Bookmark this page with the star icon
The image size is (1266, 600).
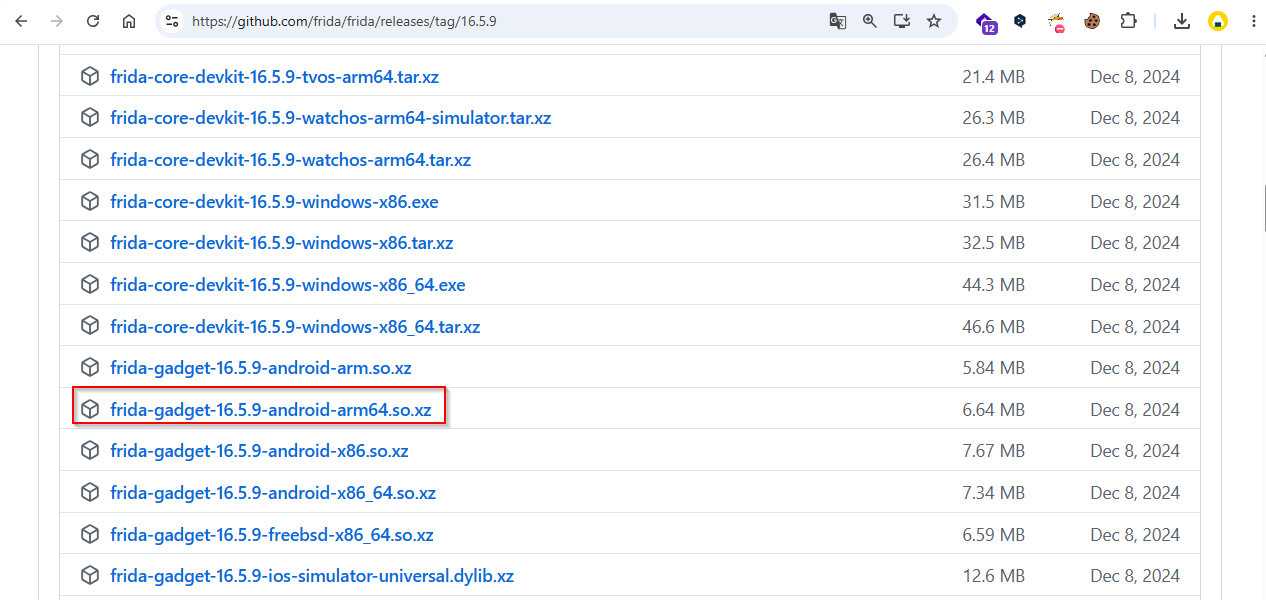point(934,21)
